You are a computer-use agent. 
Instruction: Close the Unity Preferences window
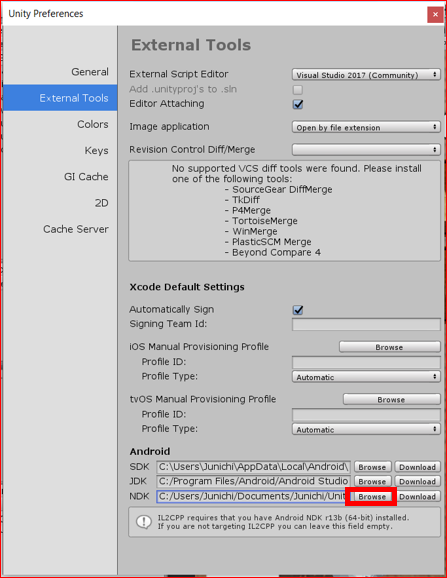[435, 15]
